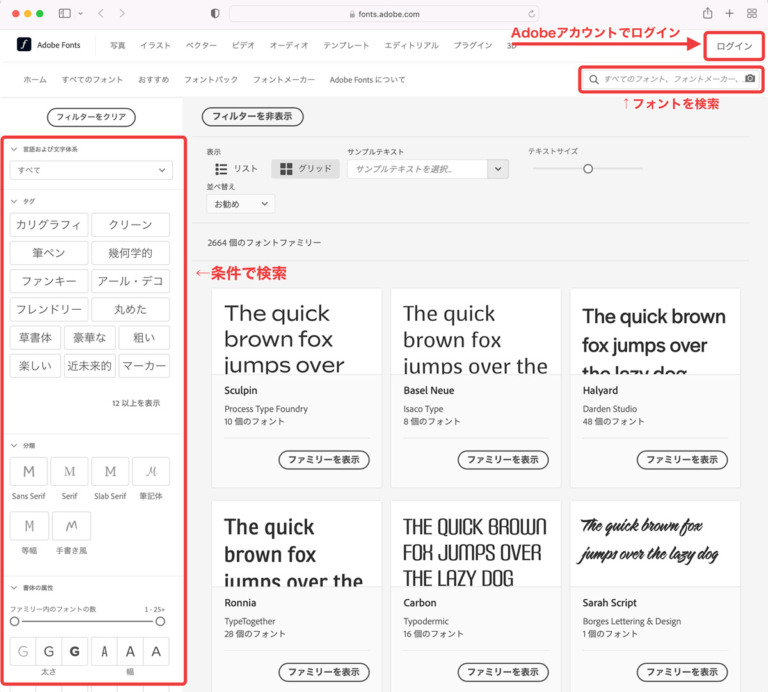
Task: Choose wide width A icon
Action: click(156, 651)
